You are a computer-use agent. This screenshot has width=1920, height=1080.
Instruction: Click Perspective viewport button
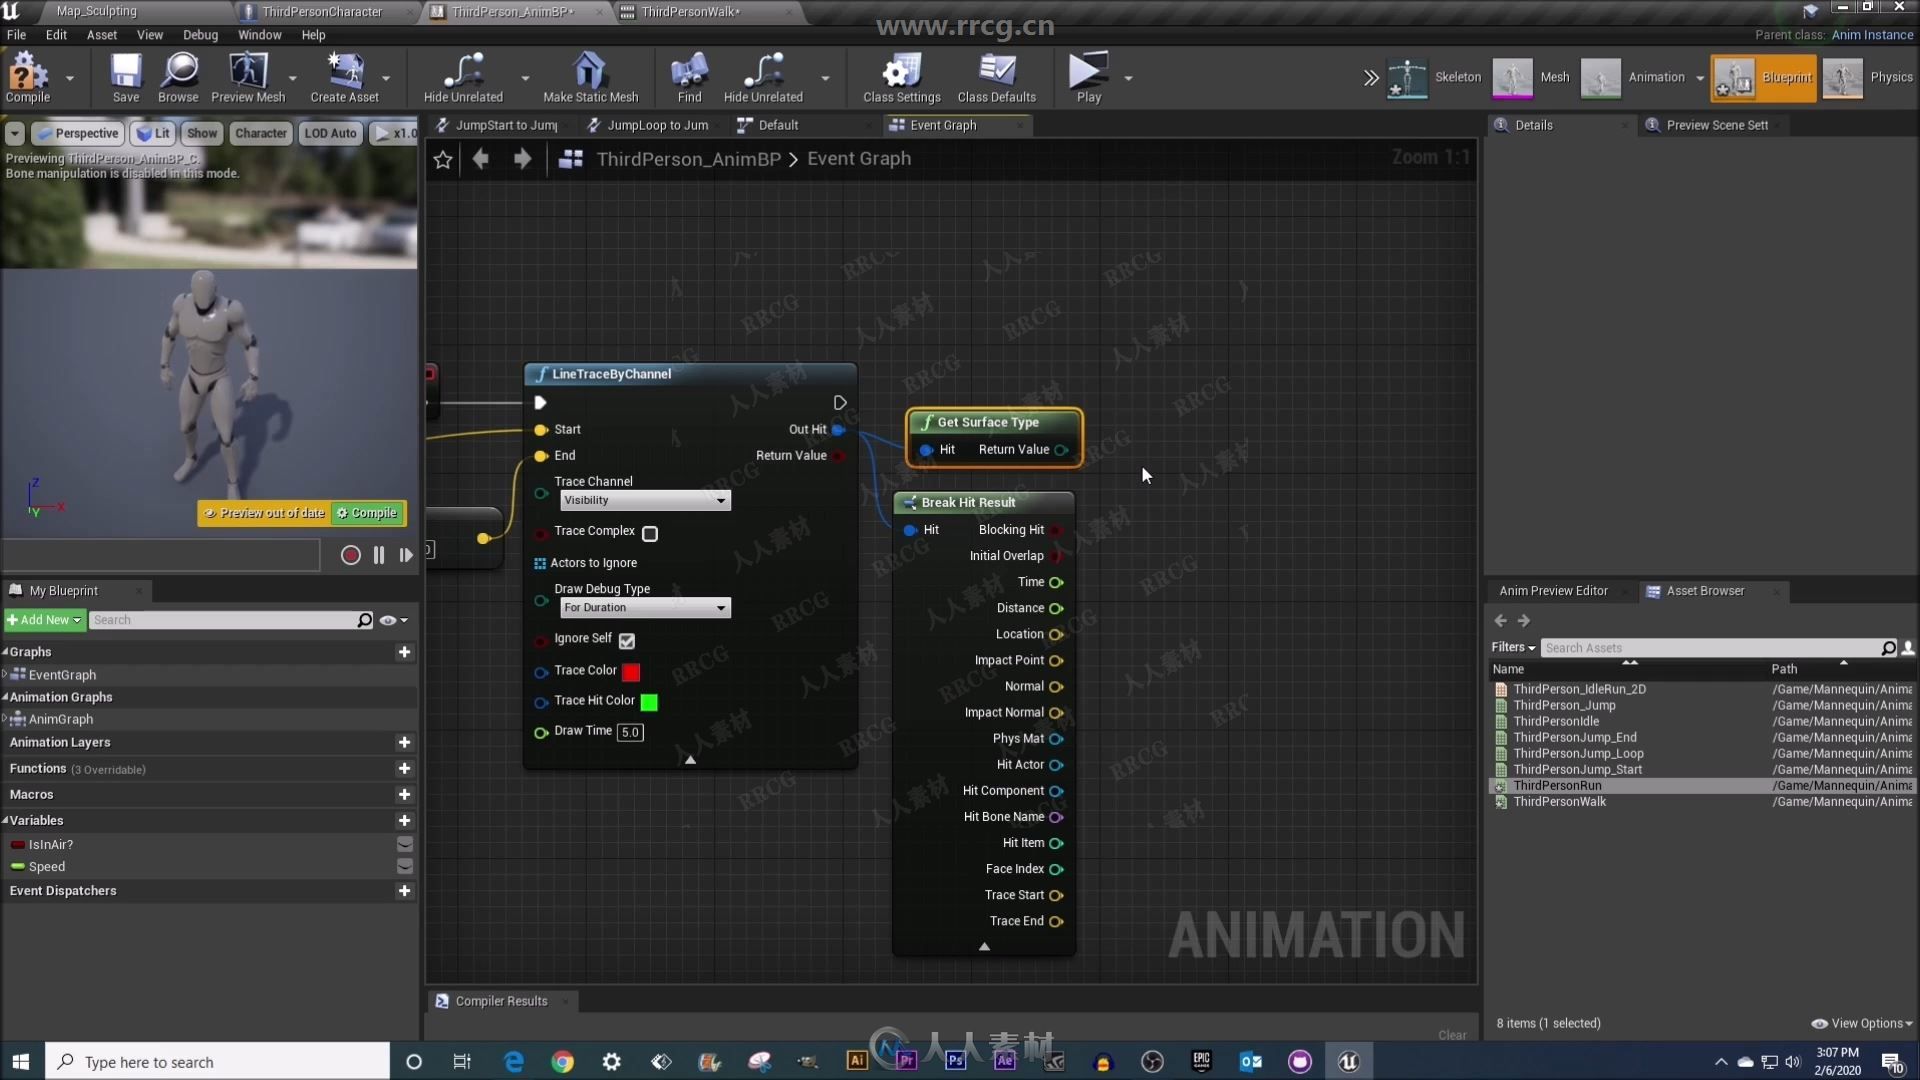pyautogui.click(x=77, y=133)
